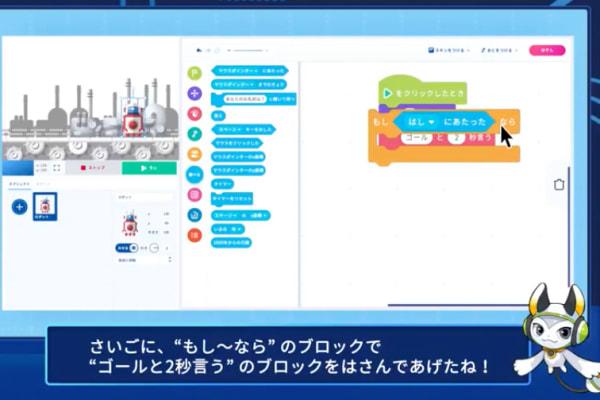The image size is (600, 400).
Task: Click the redo arrow in top toolbar
Action: (x=208, y=50)
